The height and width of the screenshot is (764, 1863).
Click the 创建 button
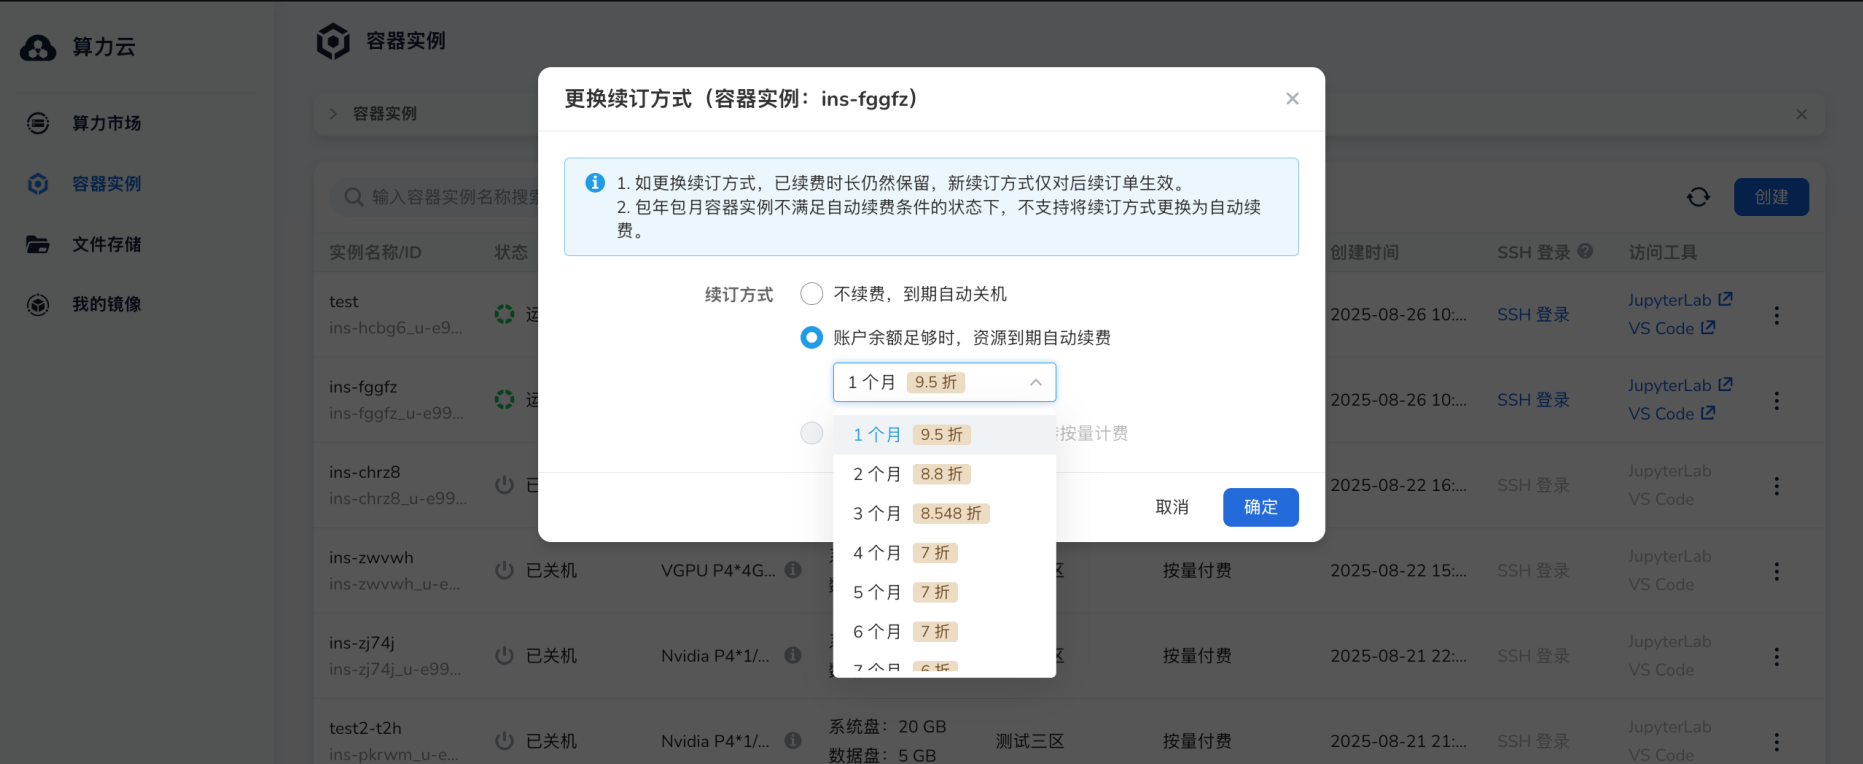tap(1771, 197)
